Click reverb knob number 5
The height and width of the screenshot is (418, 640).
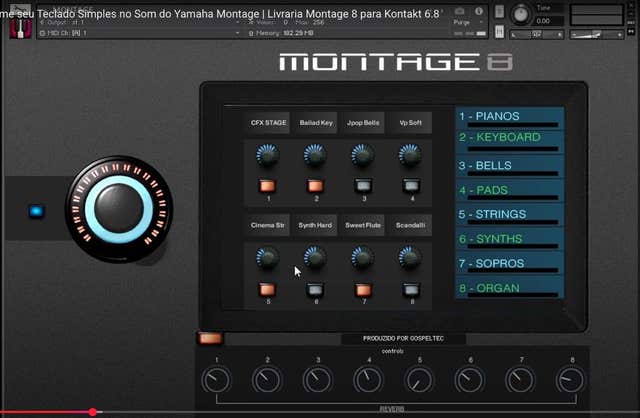(x=419, y=380)
